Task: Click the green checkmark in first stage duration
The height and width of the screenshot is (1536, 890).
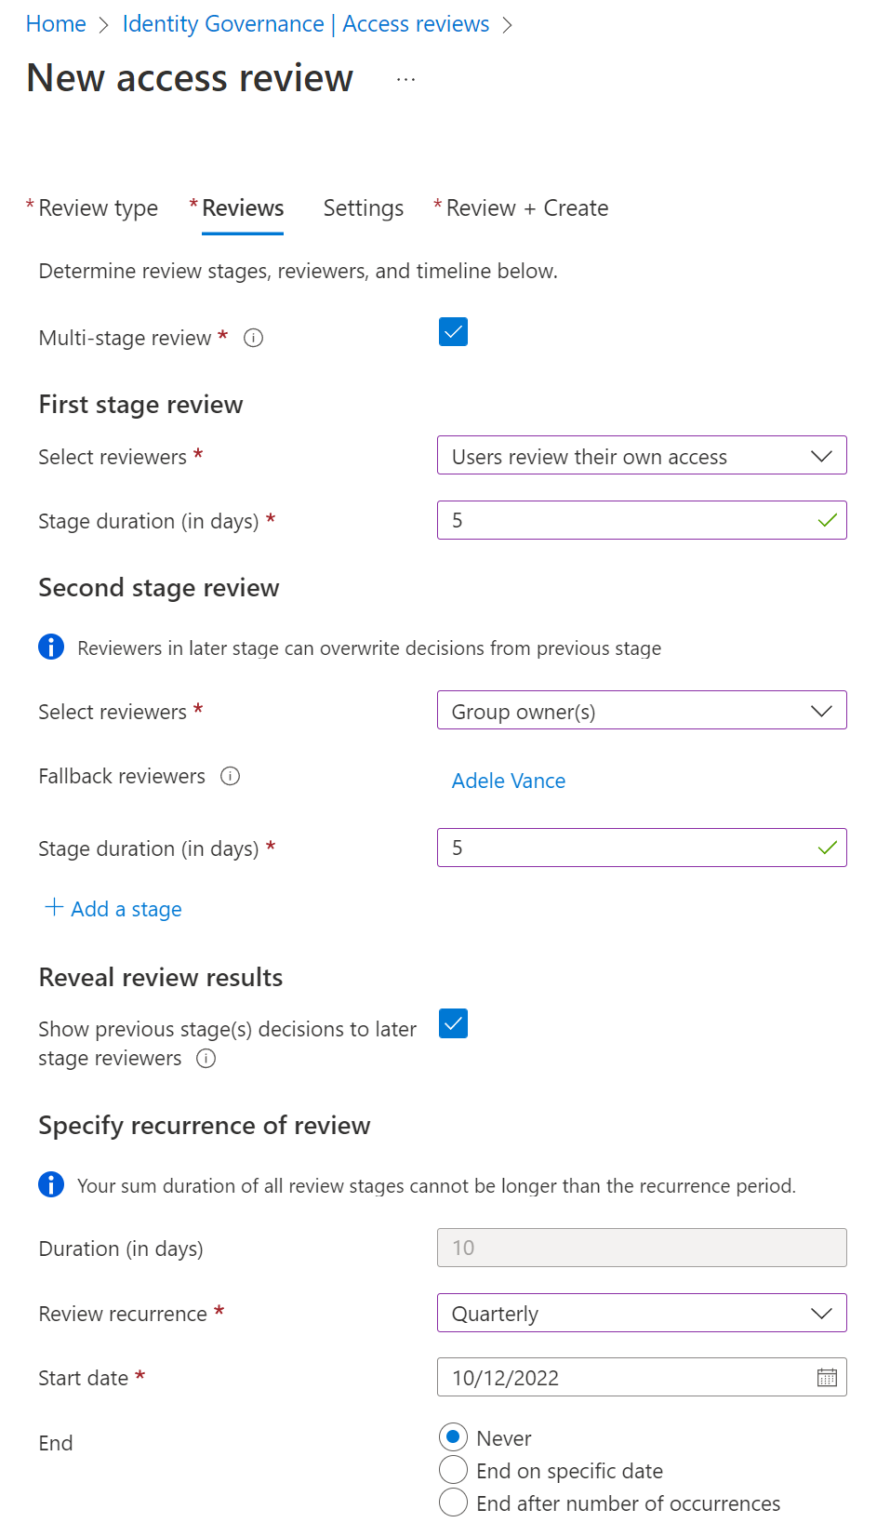Action: [x=826, y=520]
